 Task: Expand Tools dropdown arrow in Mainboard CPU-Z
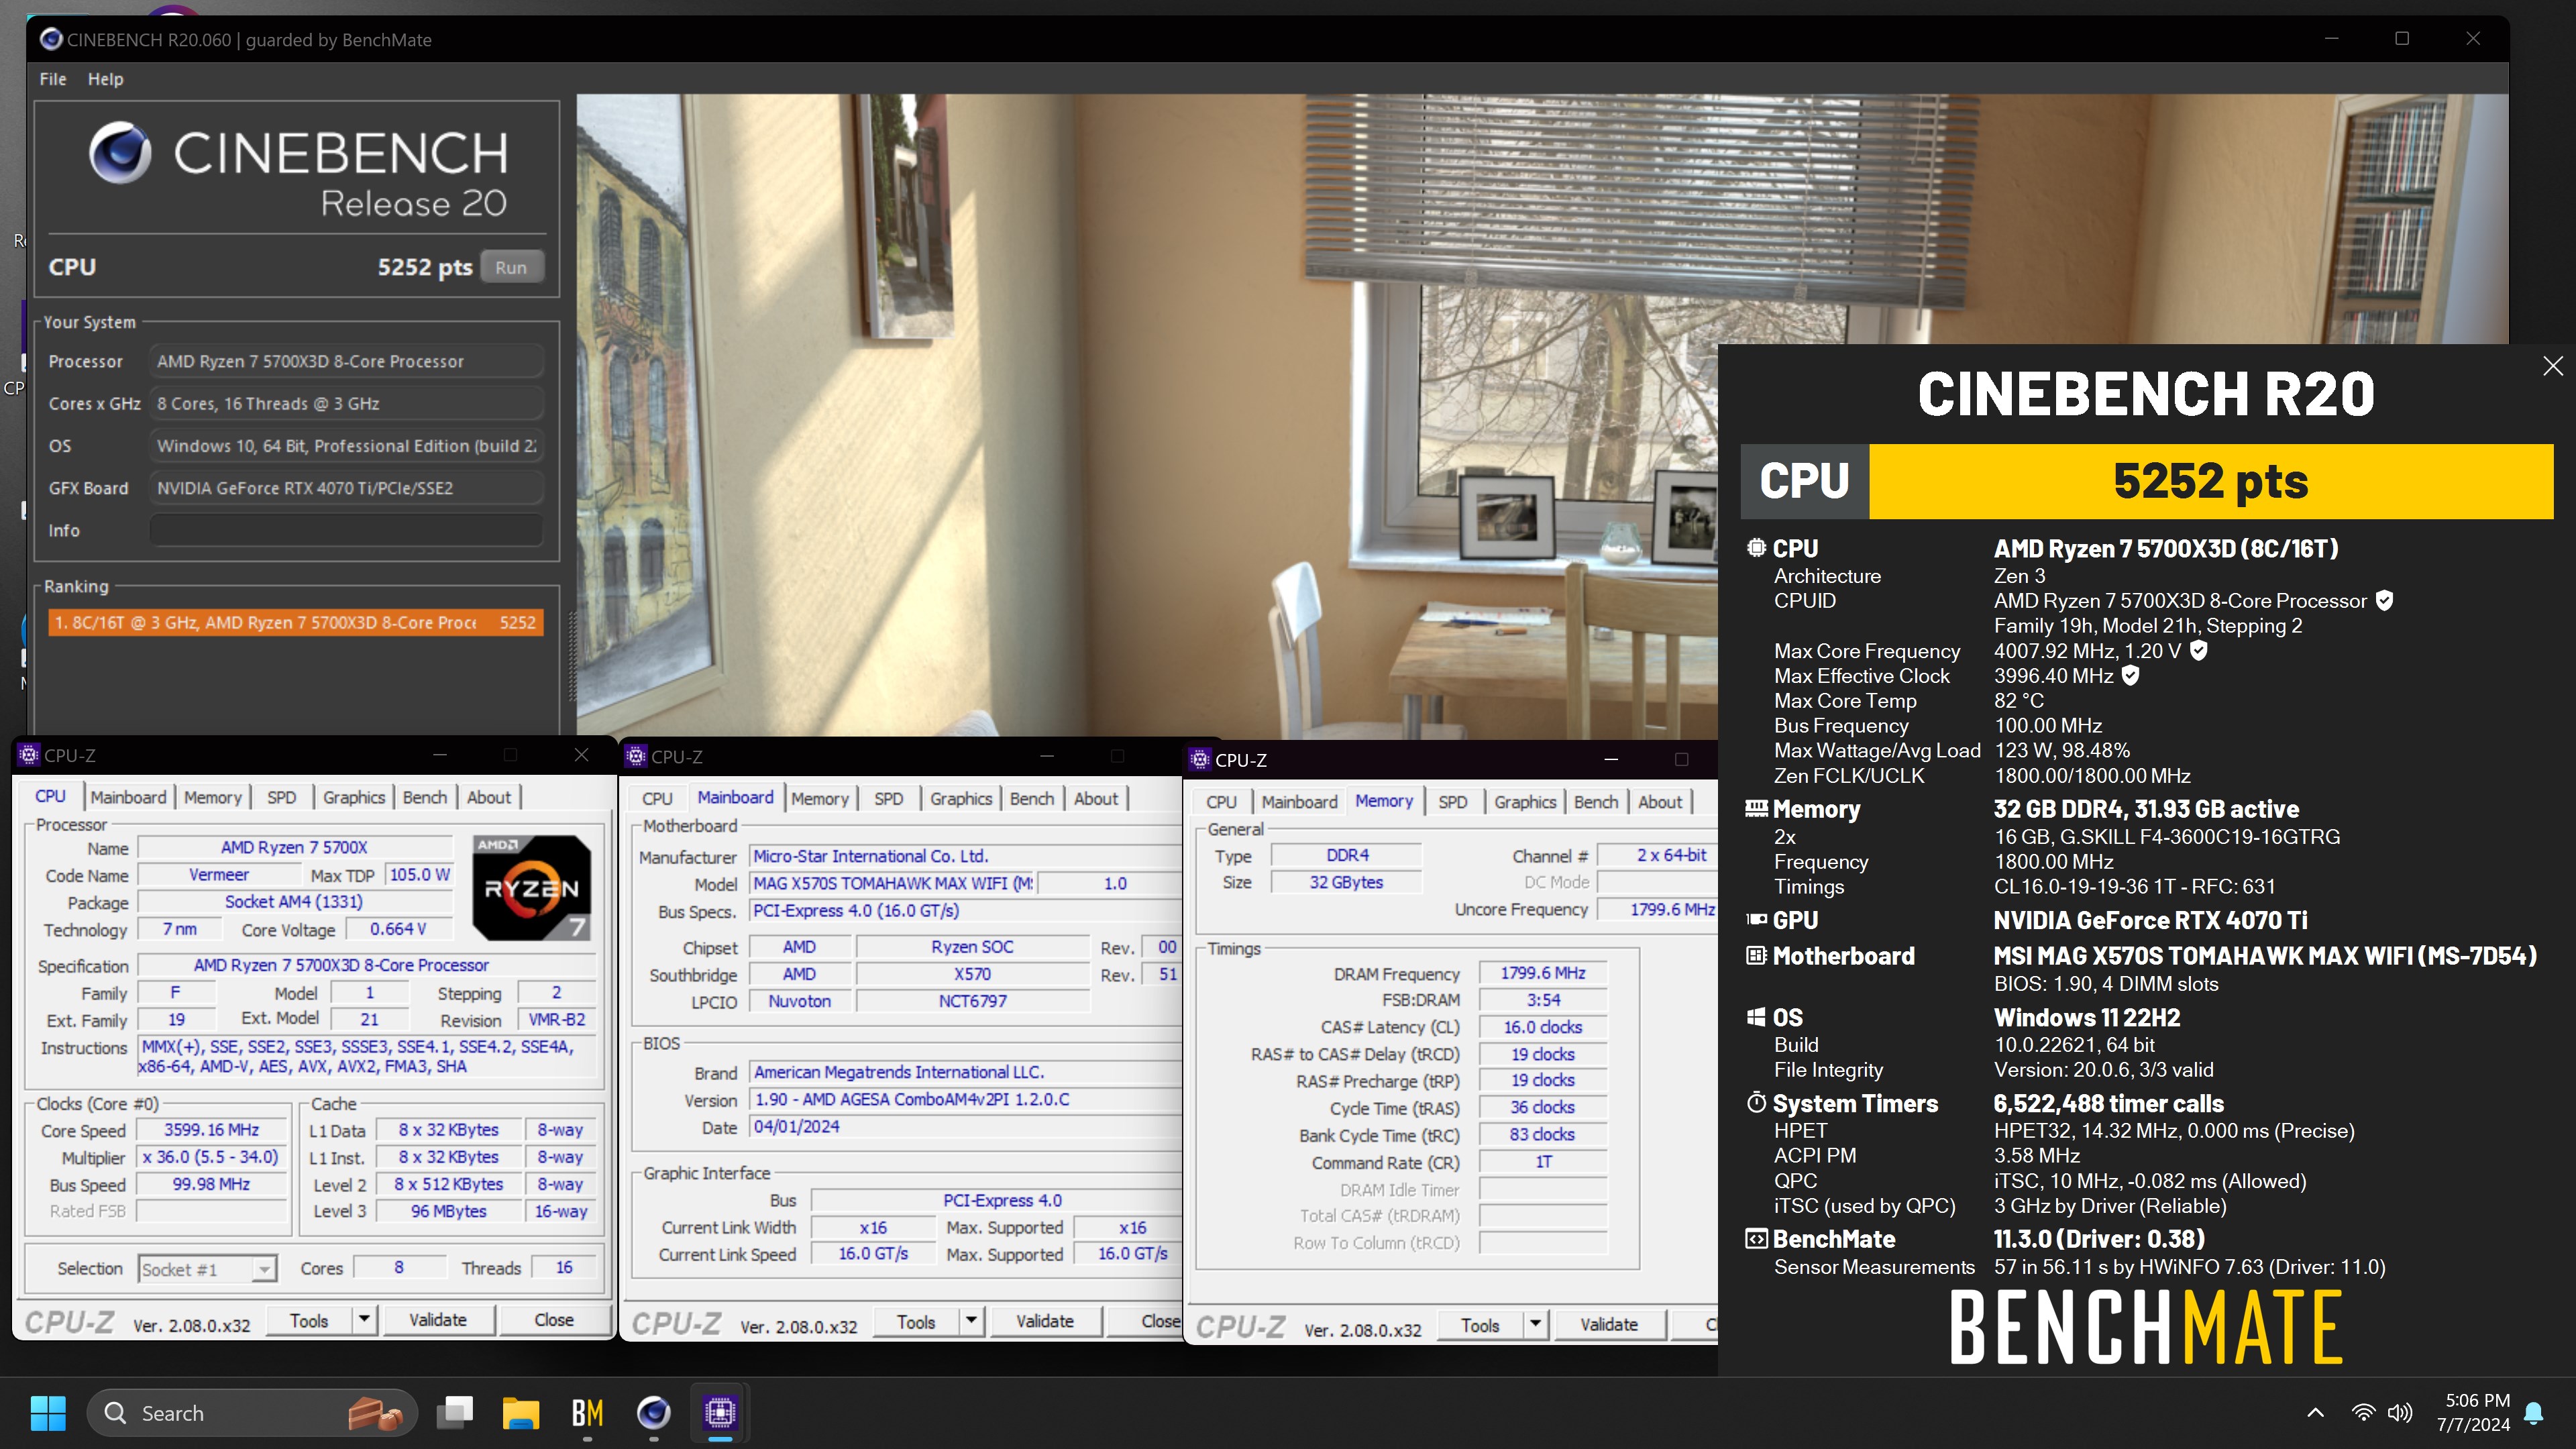(x=971, y=1322)
